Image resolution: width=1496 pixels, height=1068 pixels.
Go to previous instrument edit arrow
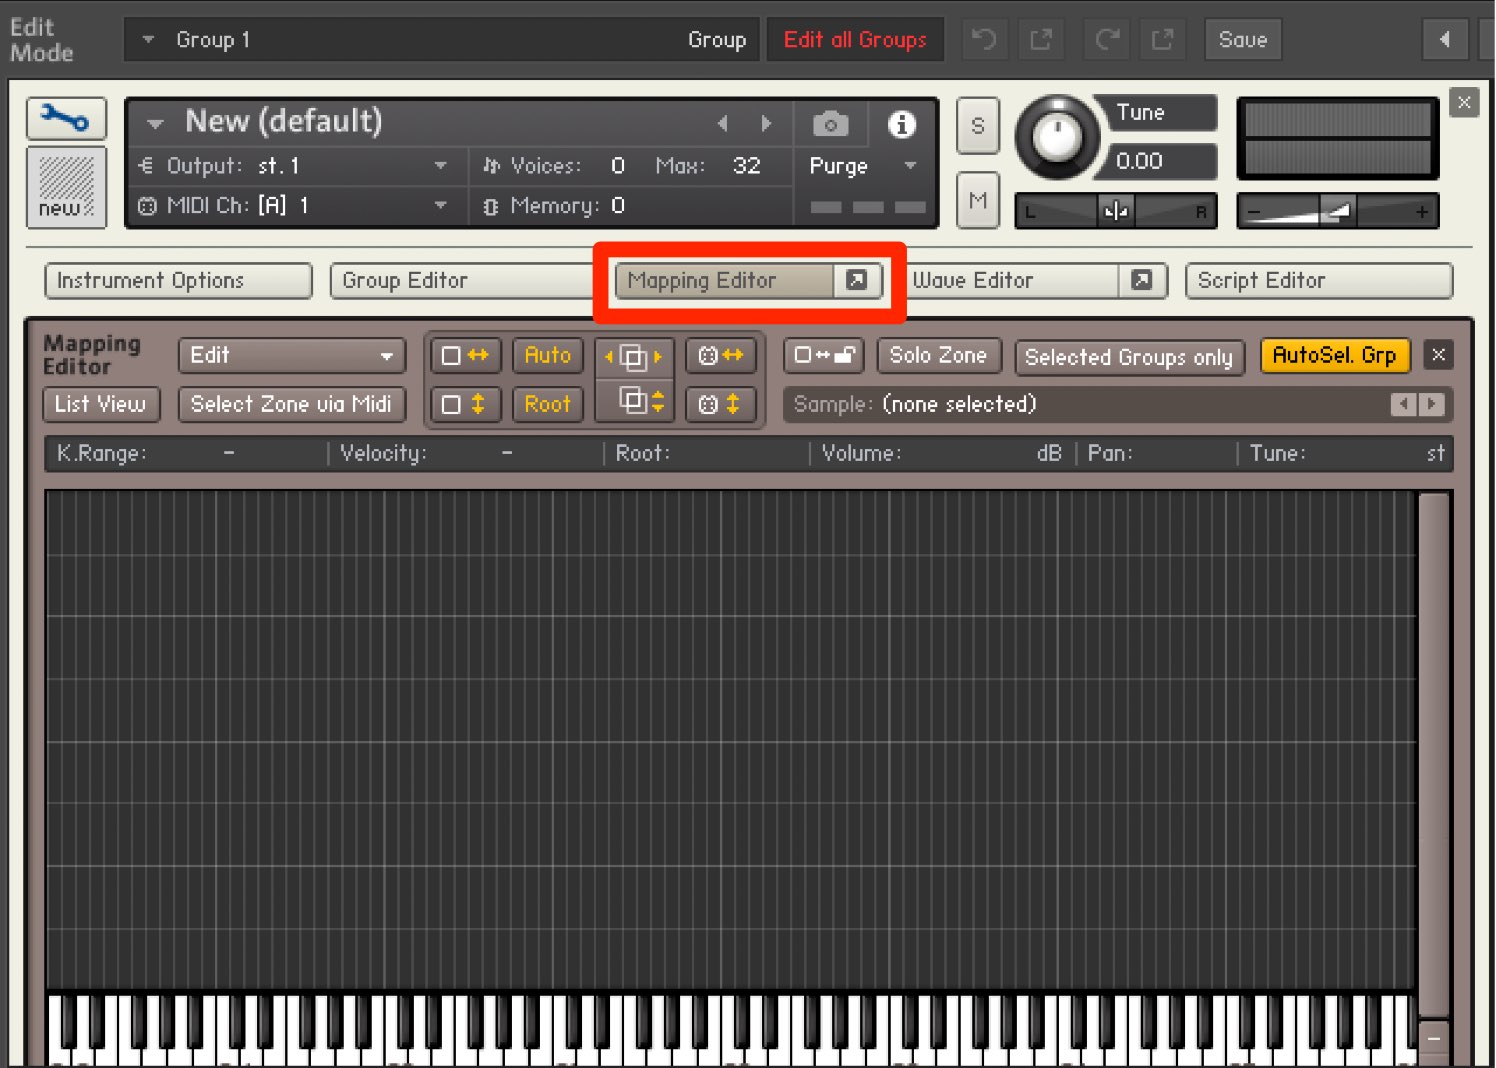pos(1445,40)
